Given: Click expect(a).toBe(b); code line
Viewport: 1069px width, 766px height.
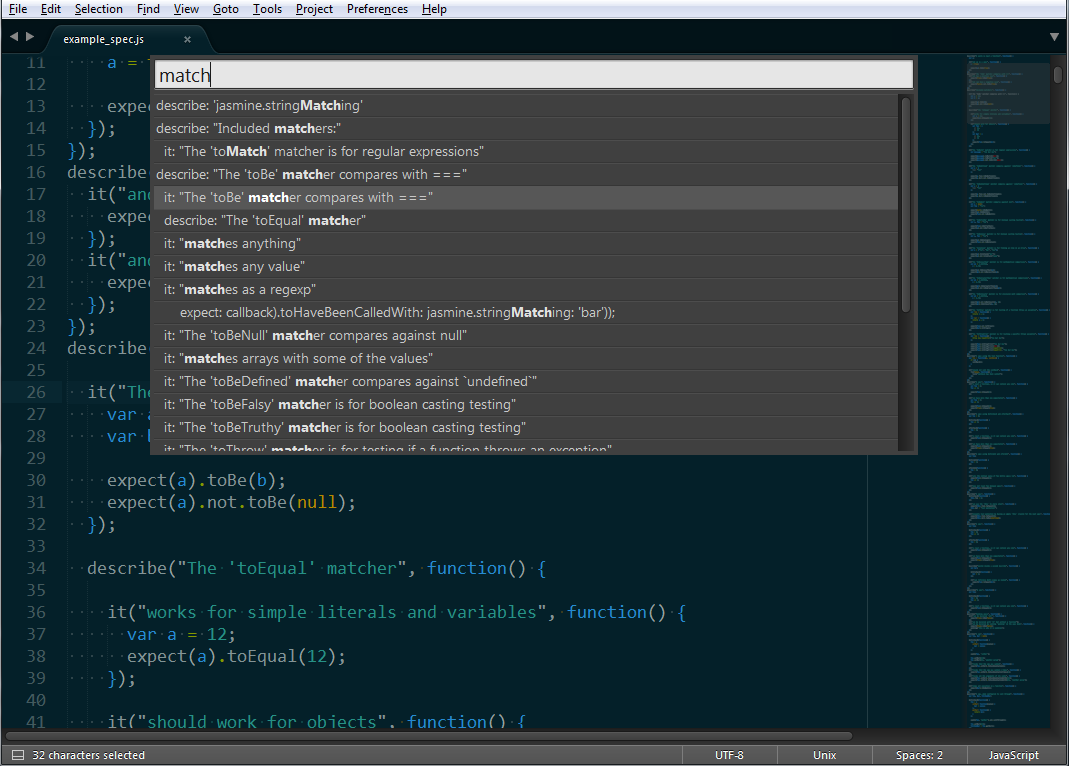Looking at the screenshot, I should point(196,480).
